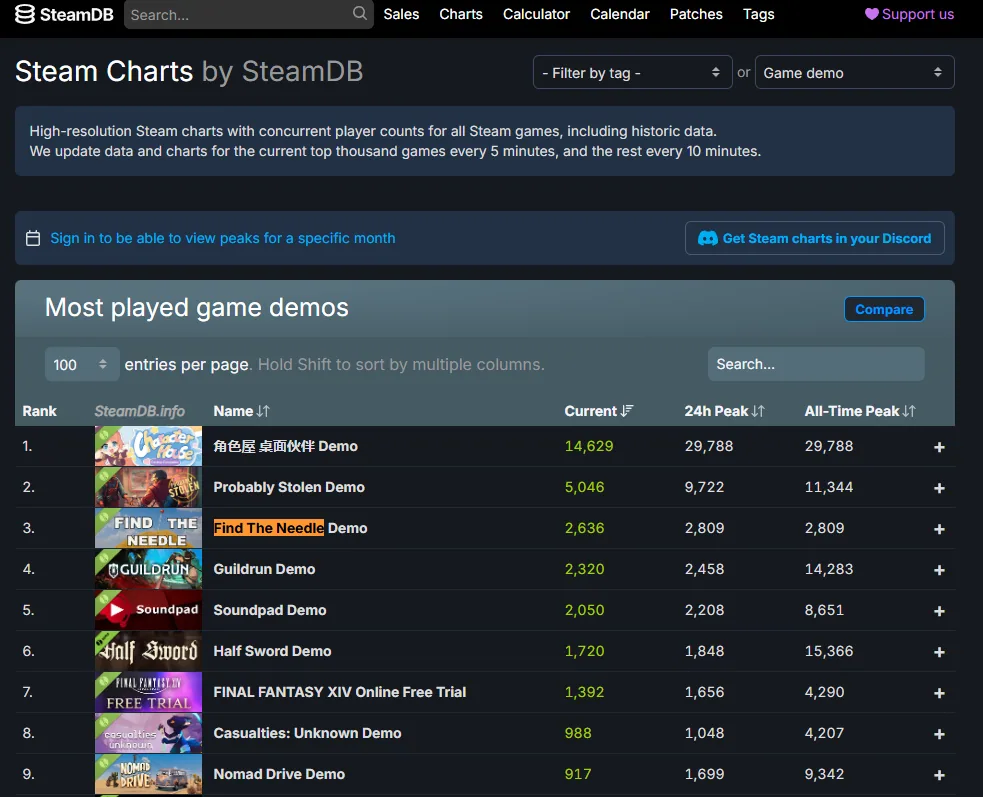This screenshot has height=797, width=983.
Task: Expand the plus icon for Guildrun Demo
Action: pos(939,570)
